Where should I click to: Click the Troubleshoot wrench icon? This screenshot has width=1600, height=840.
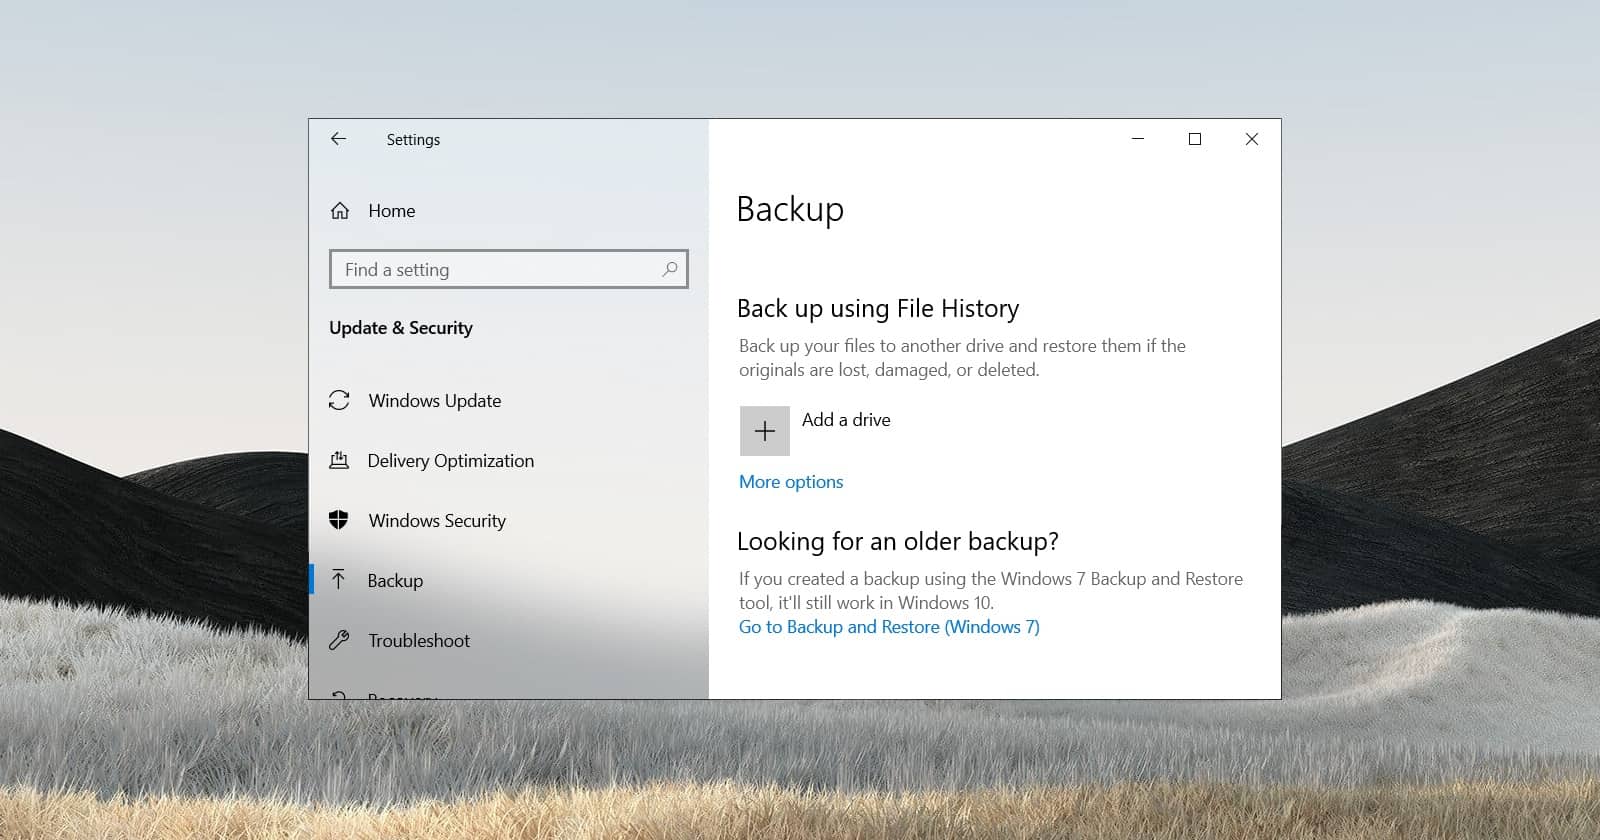click(339, 640)
